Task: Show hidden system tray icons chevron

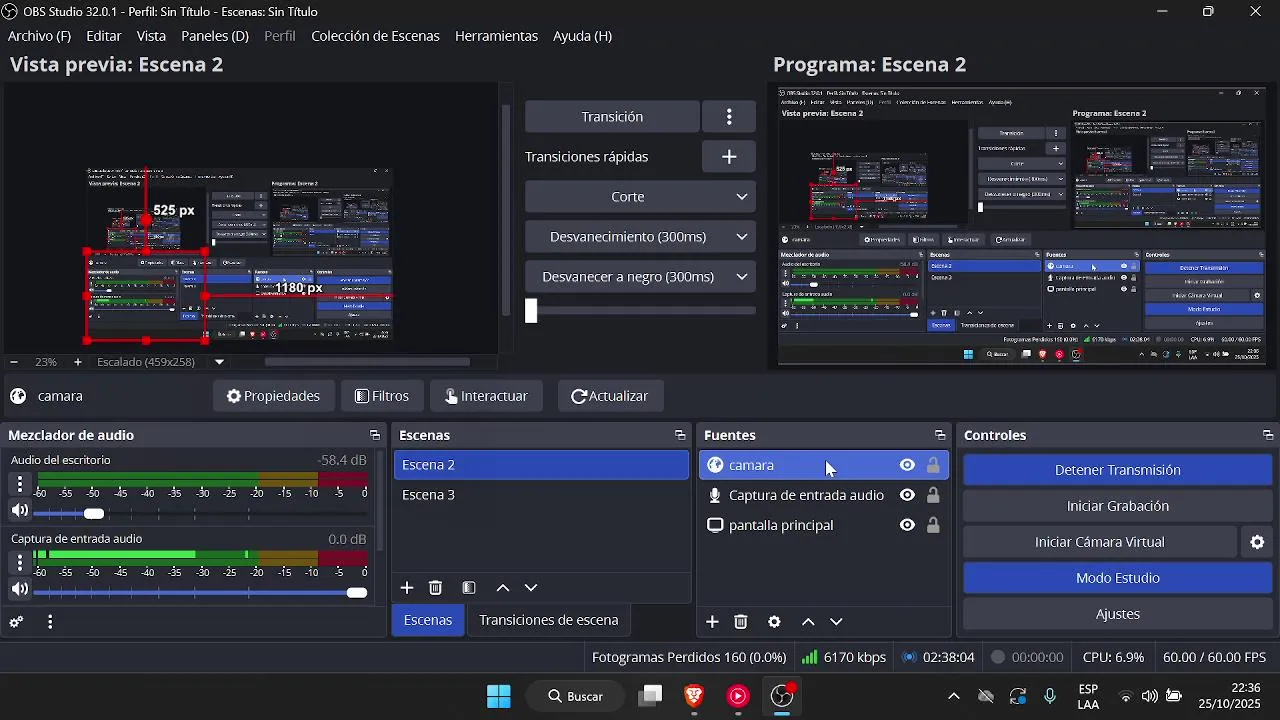Action: click(x=953, y=696)
